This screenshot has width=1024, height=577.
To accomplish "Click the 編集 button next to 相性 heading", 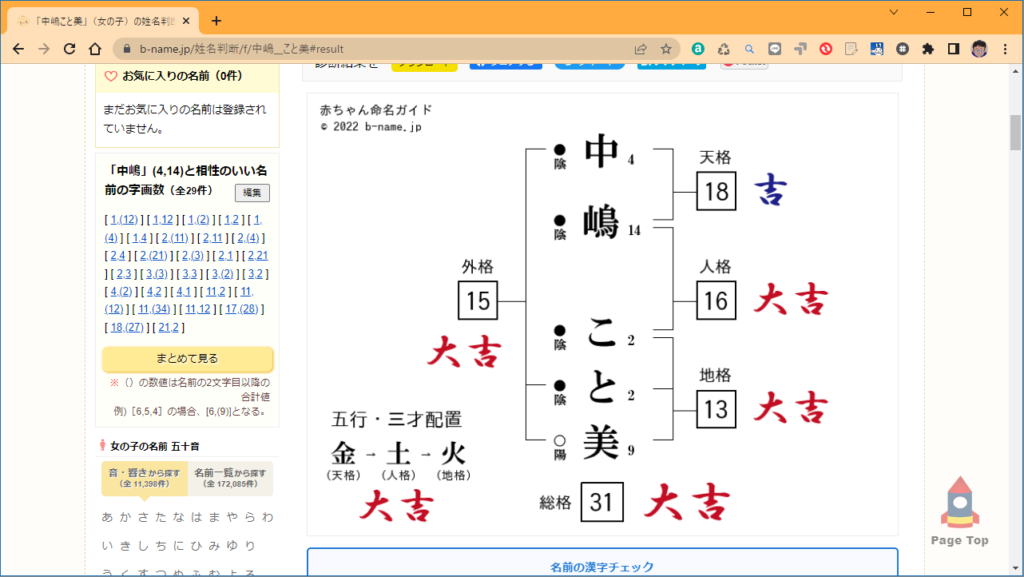I will (251, 192).
